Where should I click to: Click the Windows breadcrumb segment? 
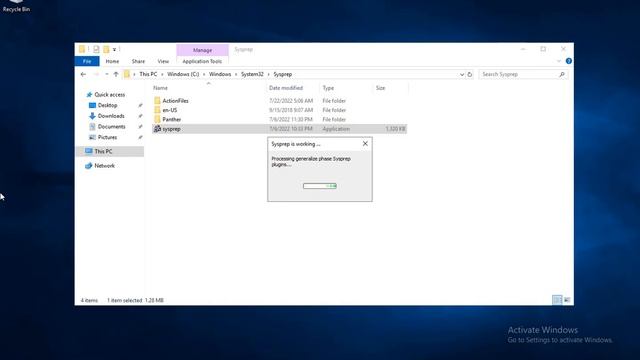coord(220,74)
